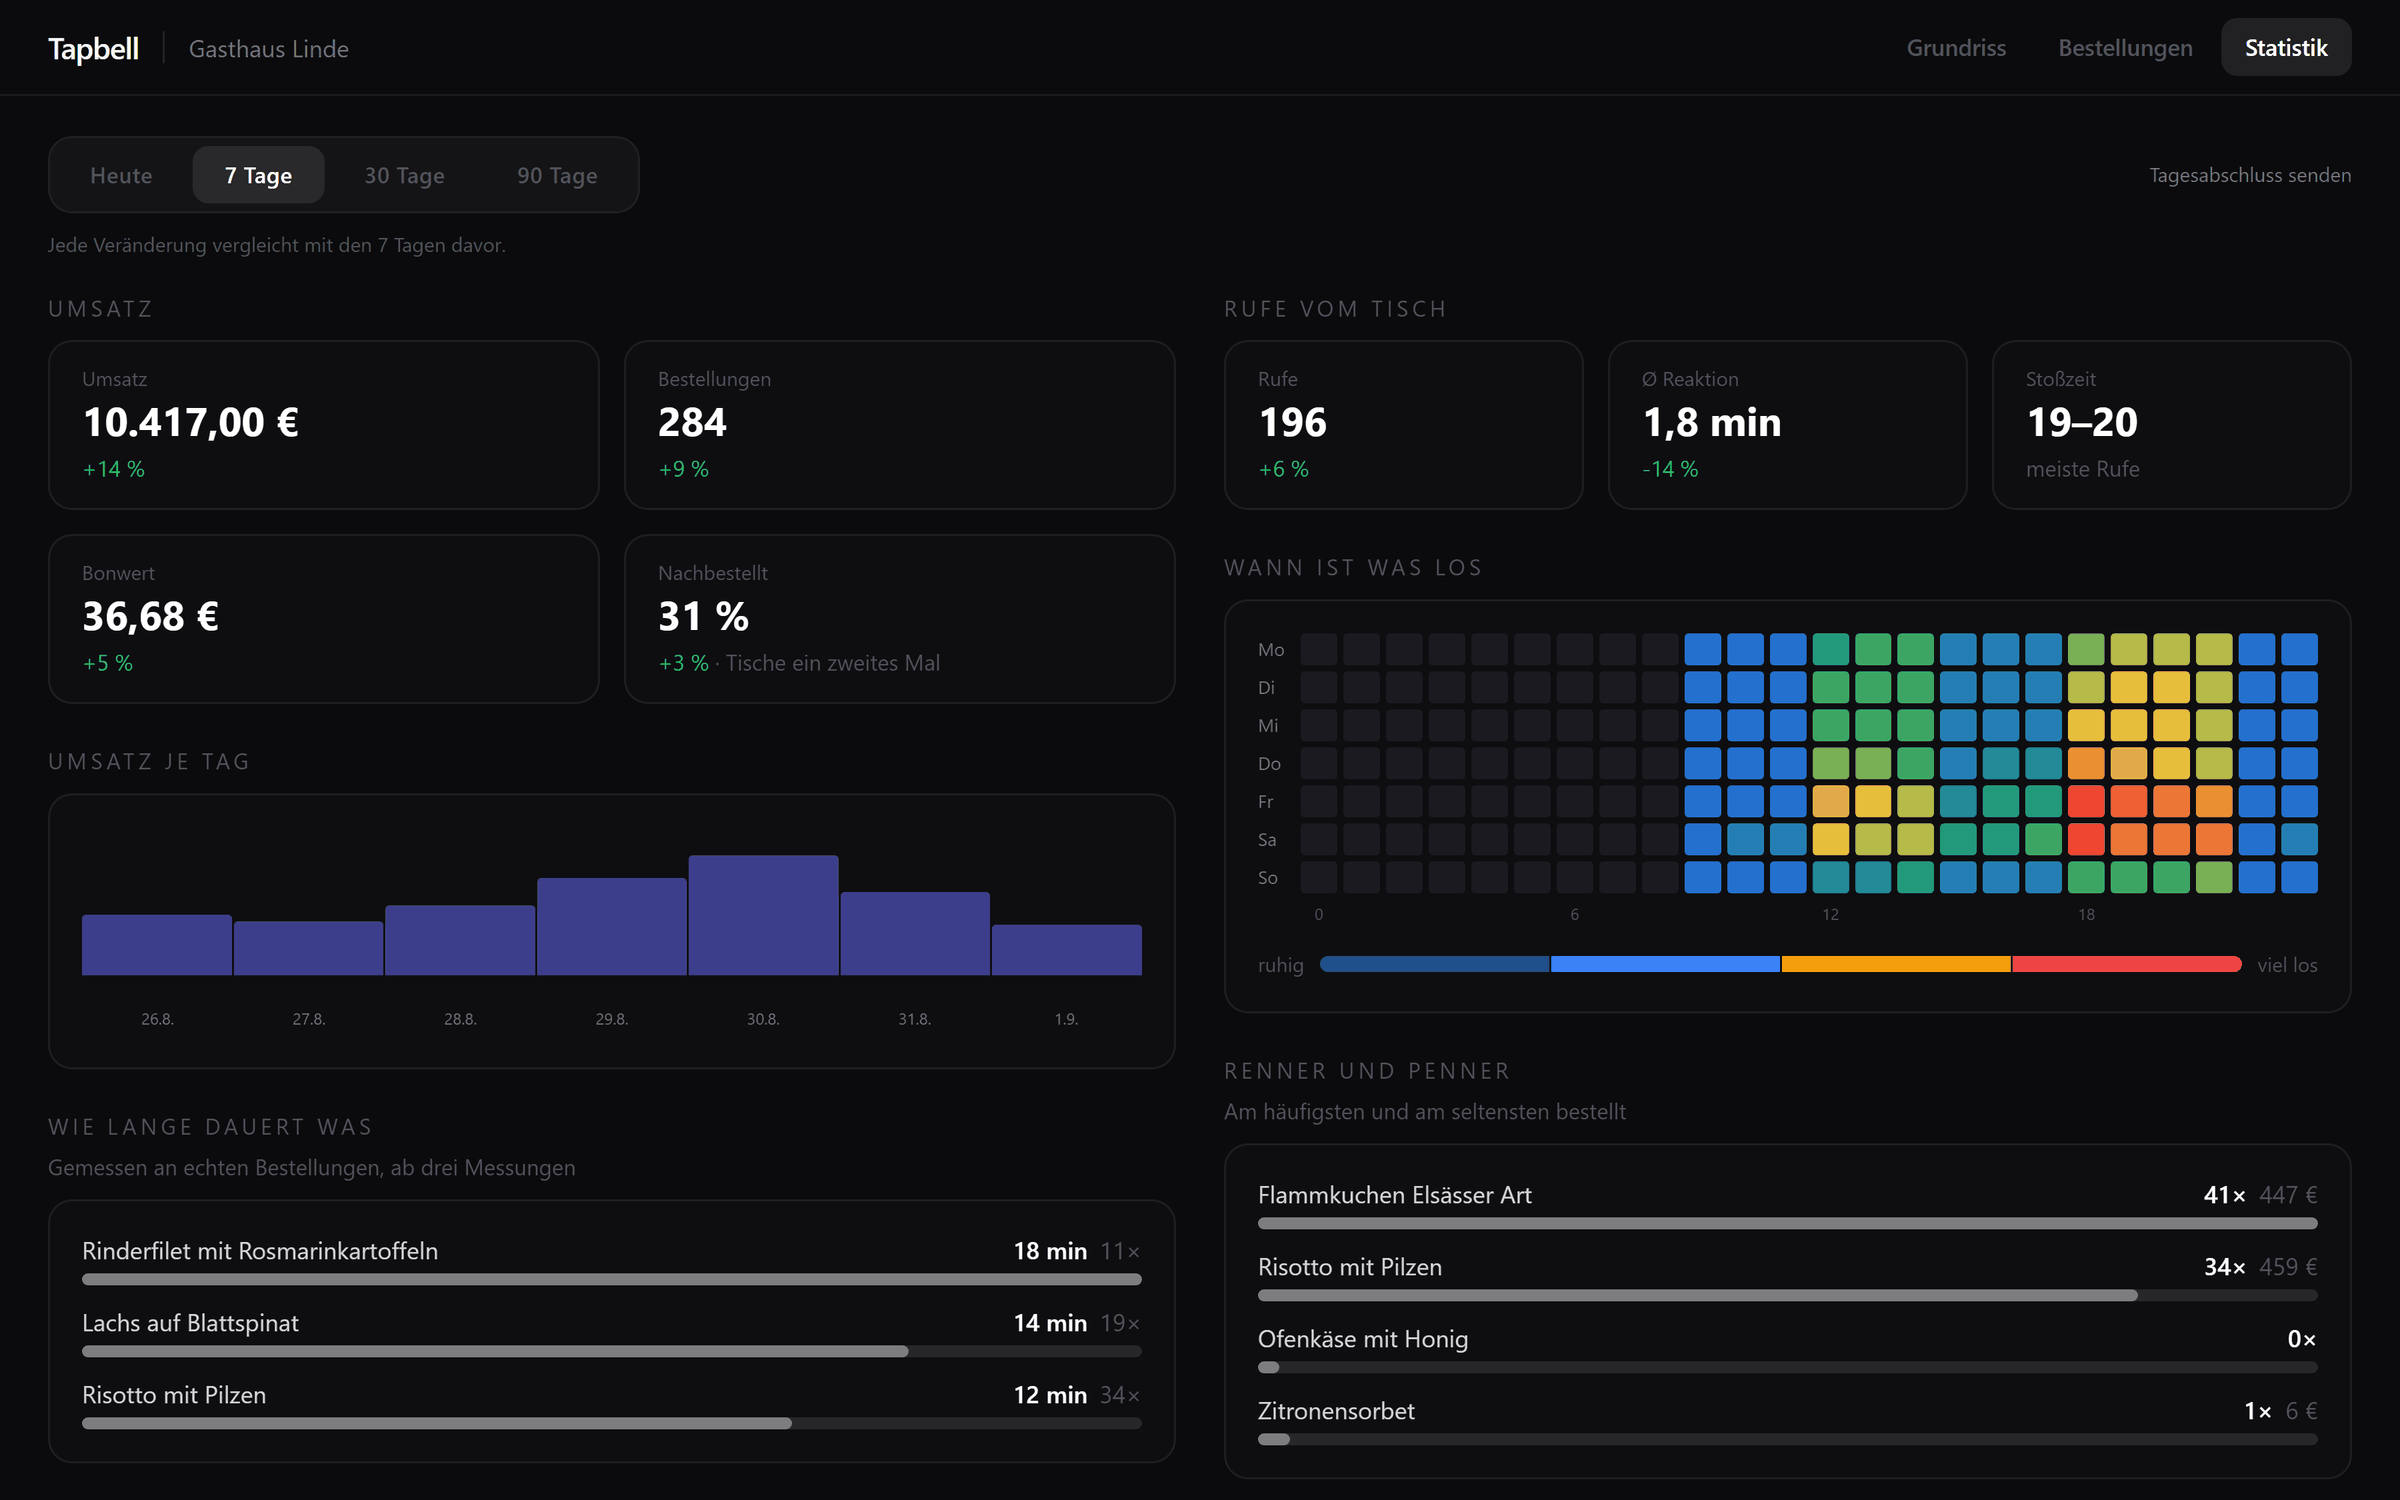This screenshot has height=1500, width=2400.
Task: Click the Wednesday 18:00 yellow heatmap cell
Action: [2086, 725]
